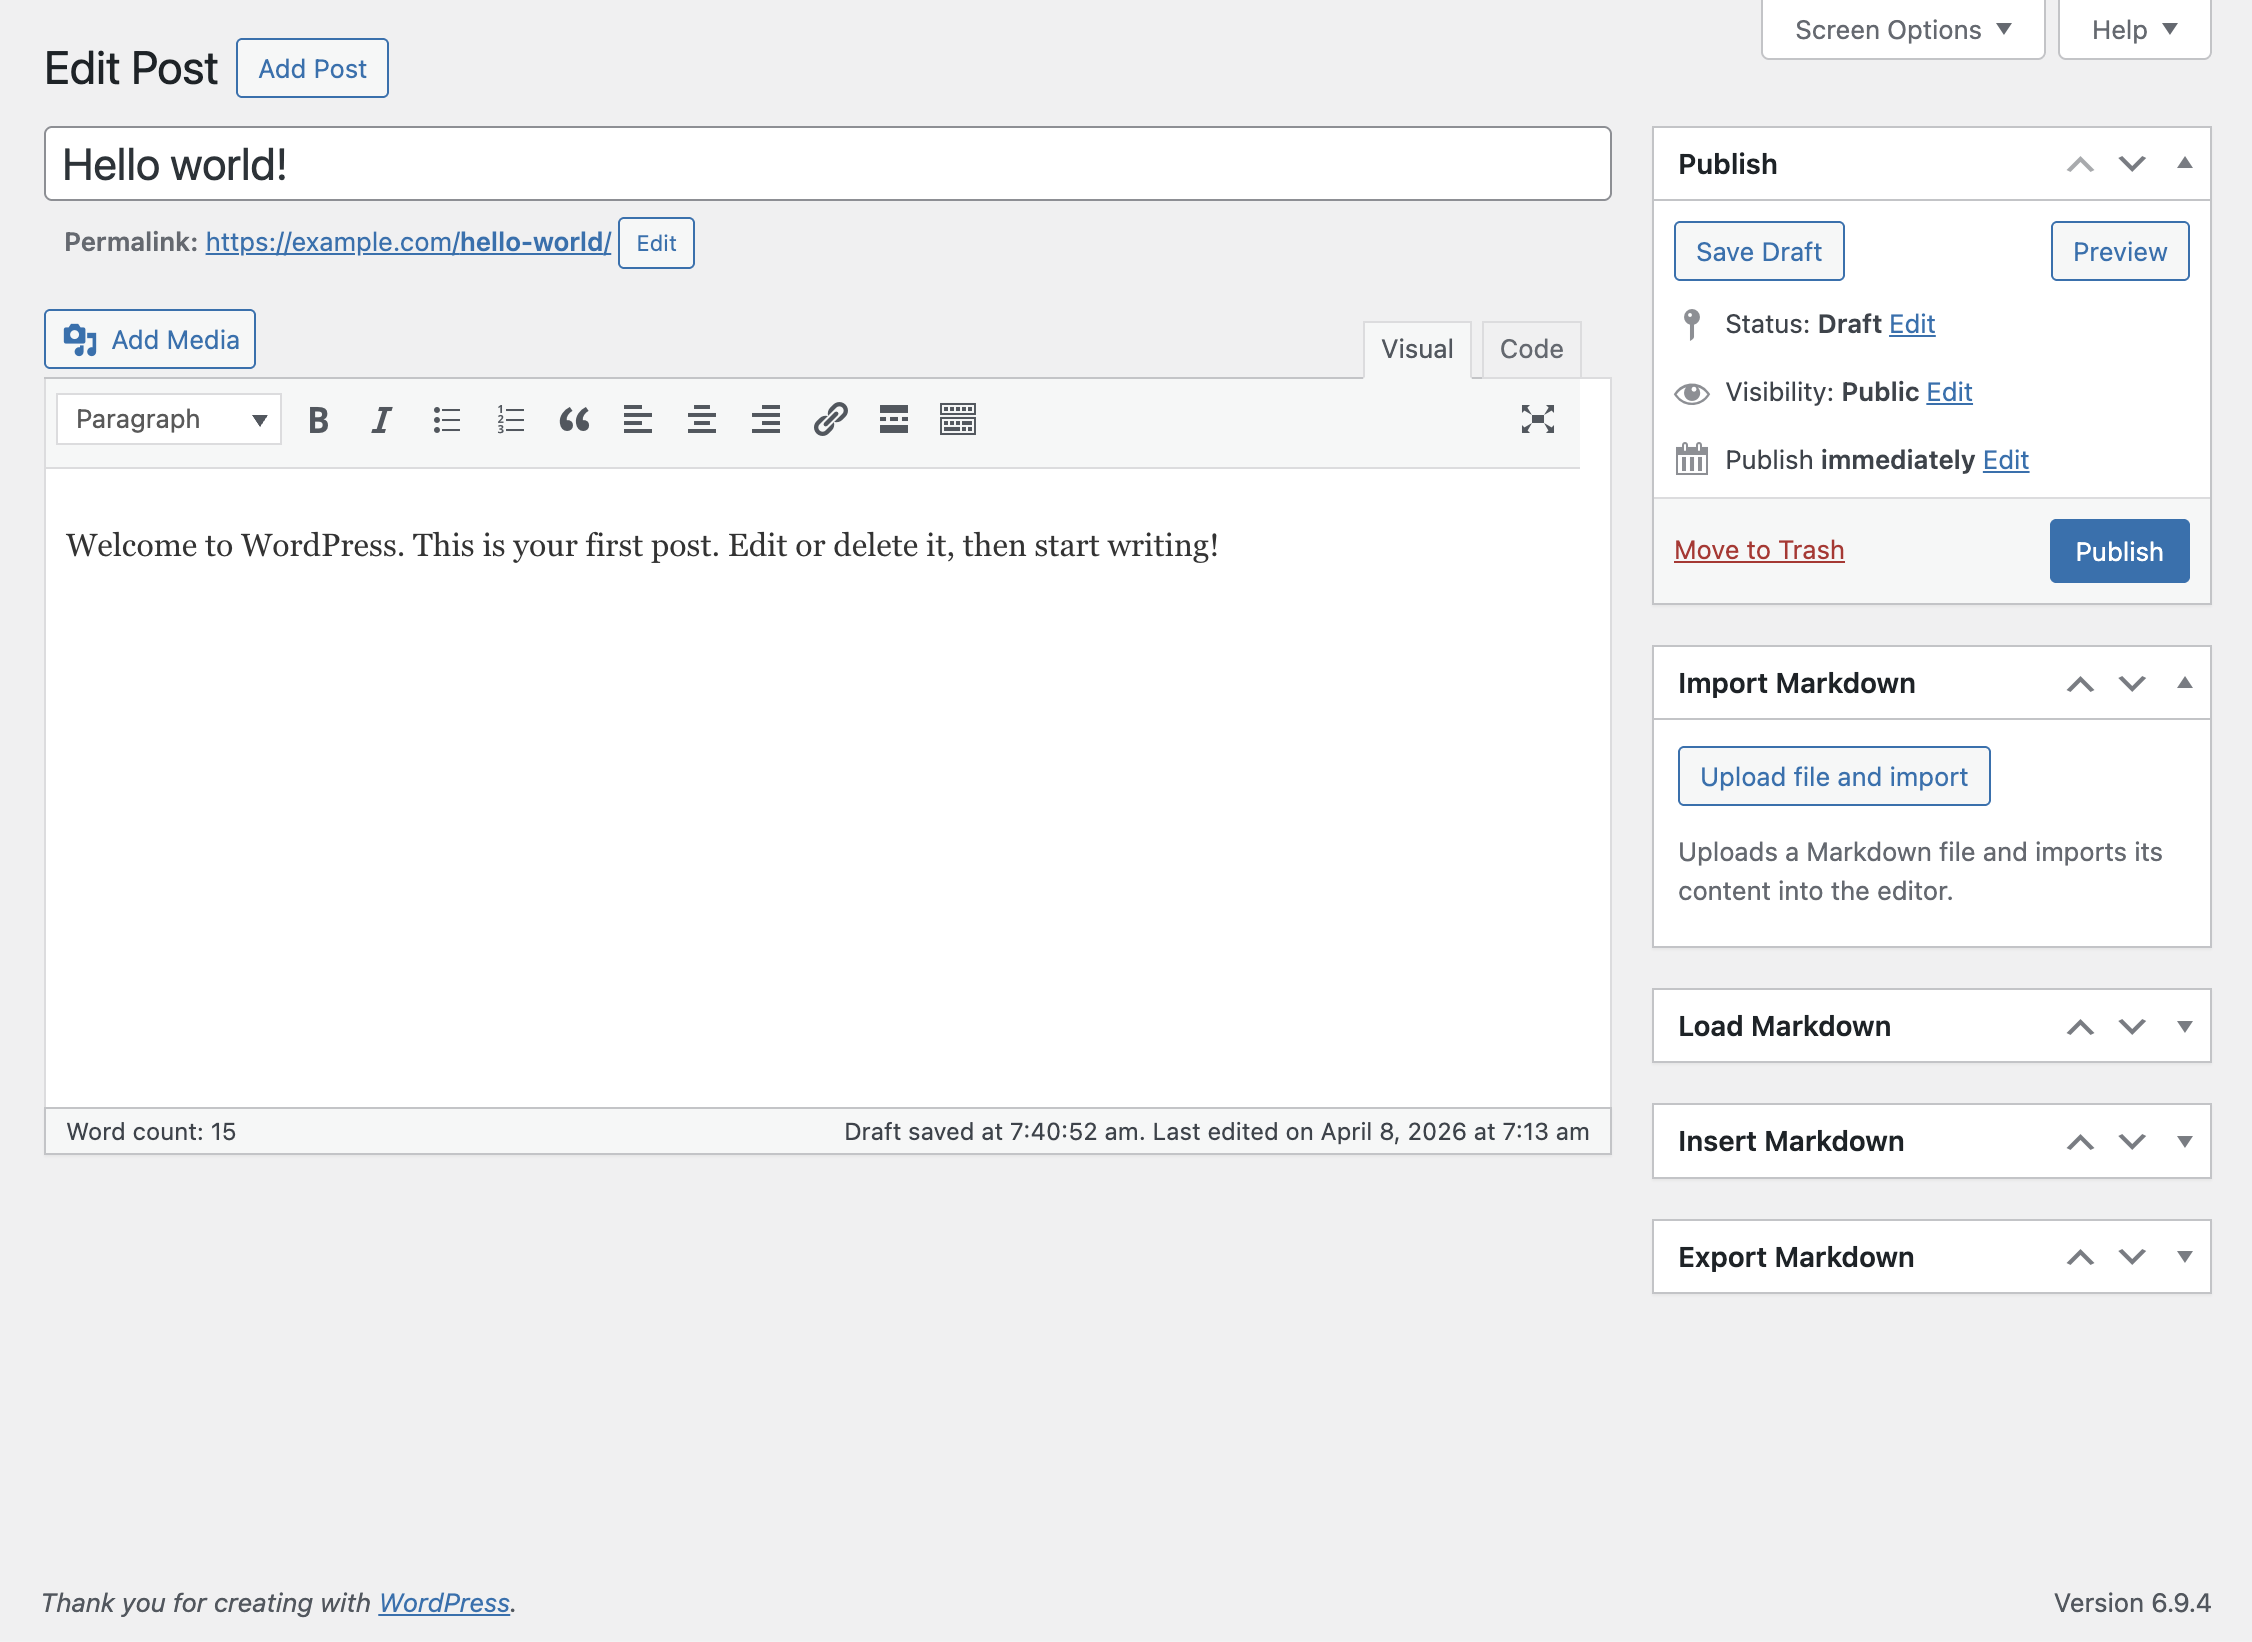Screen dimensions: 2252x1642
Task: Apply blockquote formatting
Action: (573, 420)
